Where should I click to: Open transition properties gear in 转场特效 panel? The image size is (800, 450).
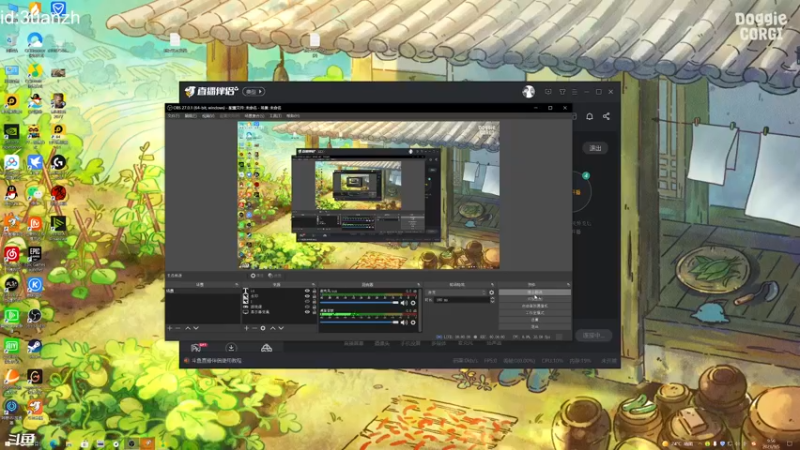(491, 292)
